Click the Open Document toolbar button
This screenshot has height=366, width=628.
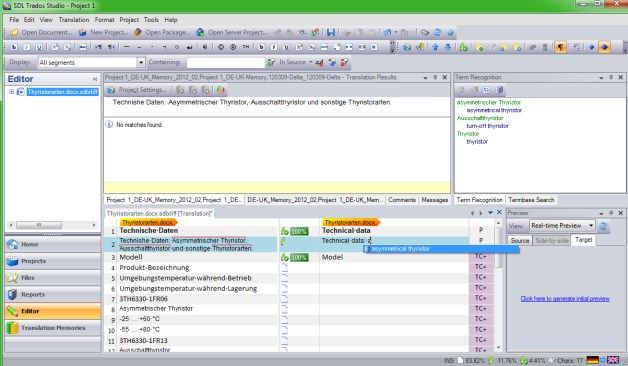41,32
